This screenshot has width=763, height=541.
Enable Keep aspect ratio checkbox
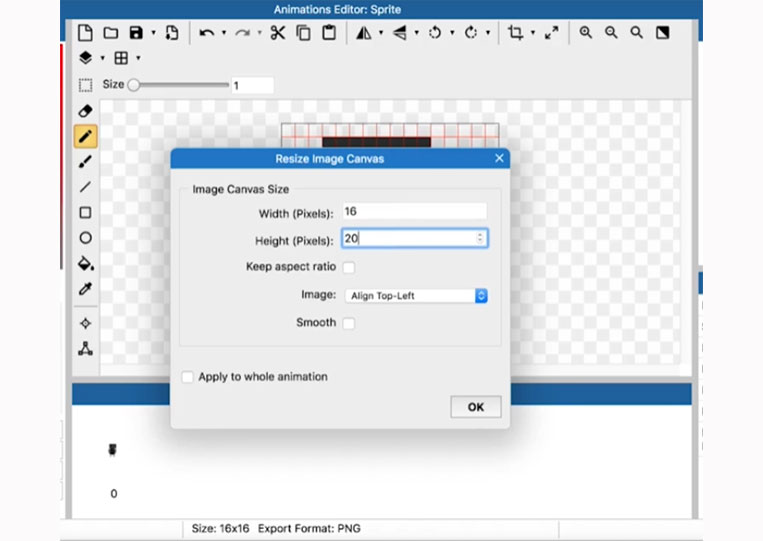[349, 268]
